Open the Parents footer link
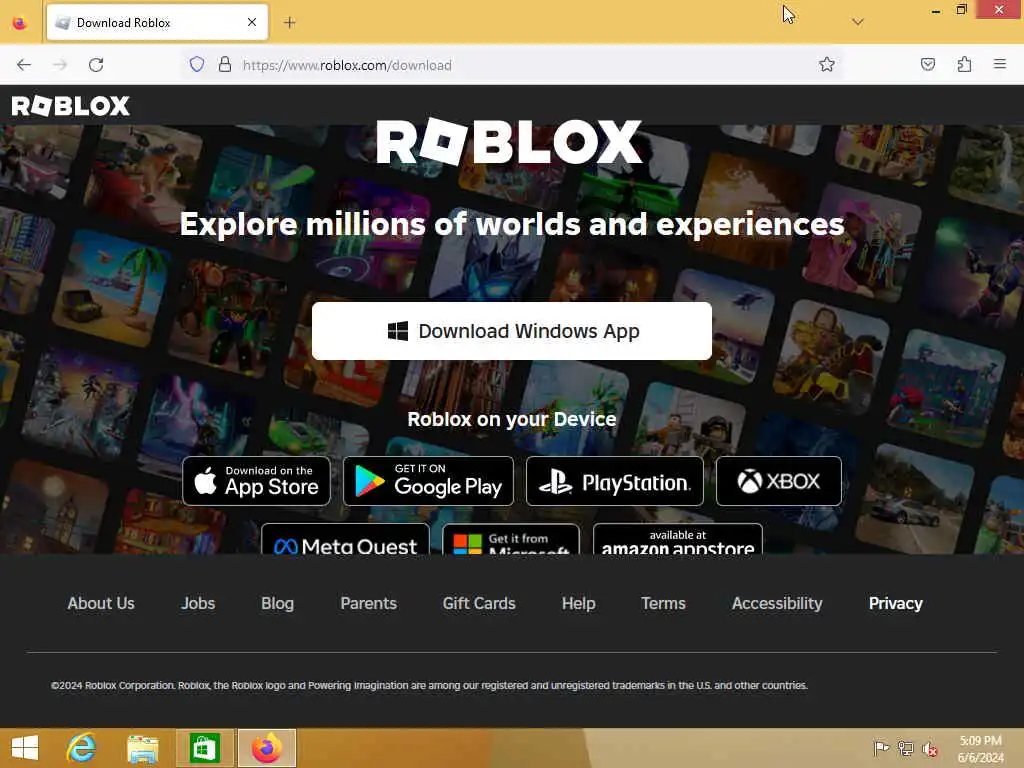The image size is (1024, 768). coord(368,603)
